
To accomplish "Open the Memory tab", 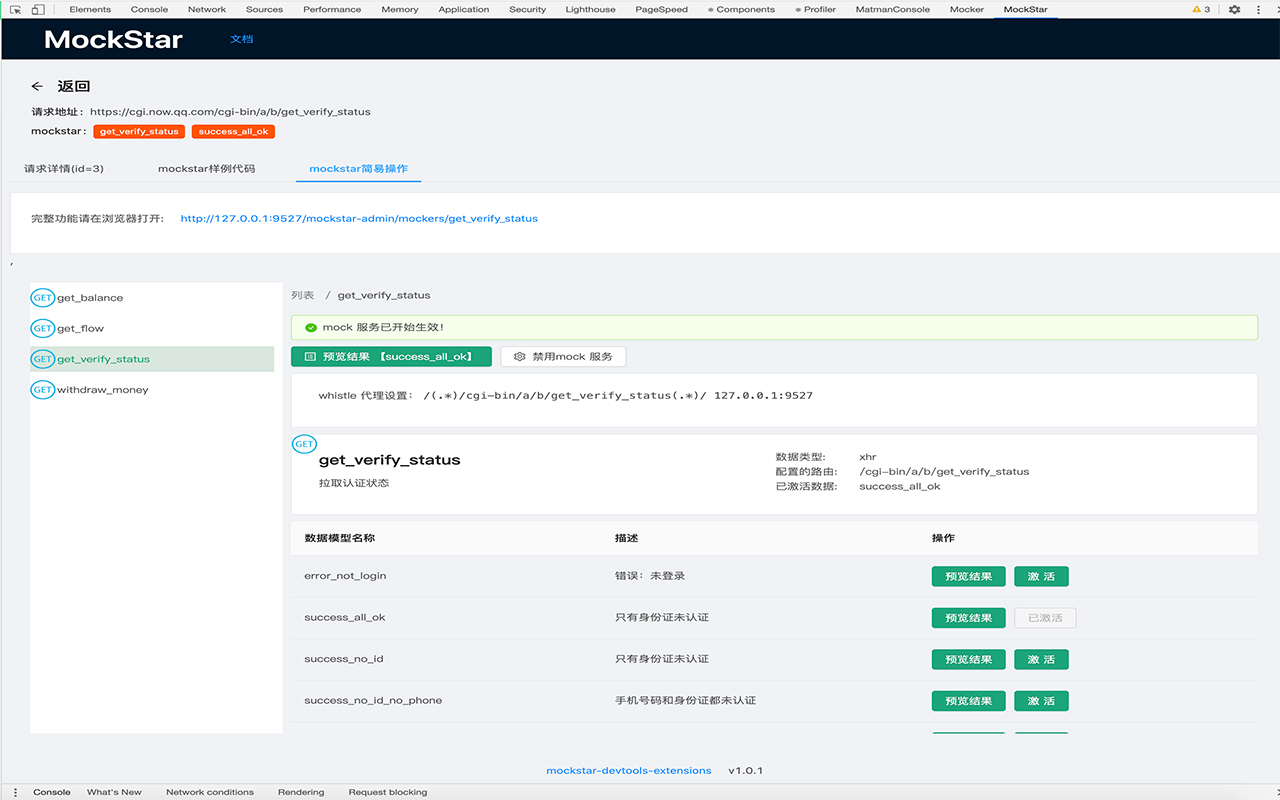I will pos(400,9).
